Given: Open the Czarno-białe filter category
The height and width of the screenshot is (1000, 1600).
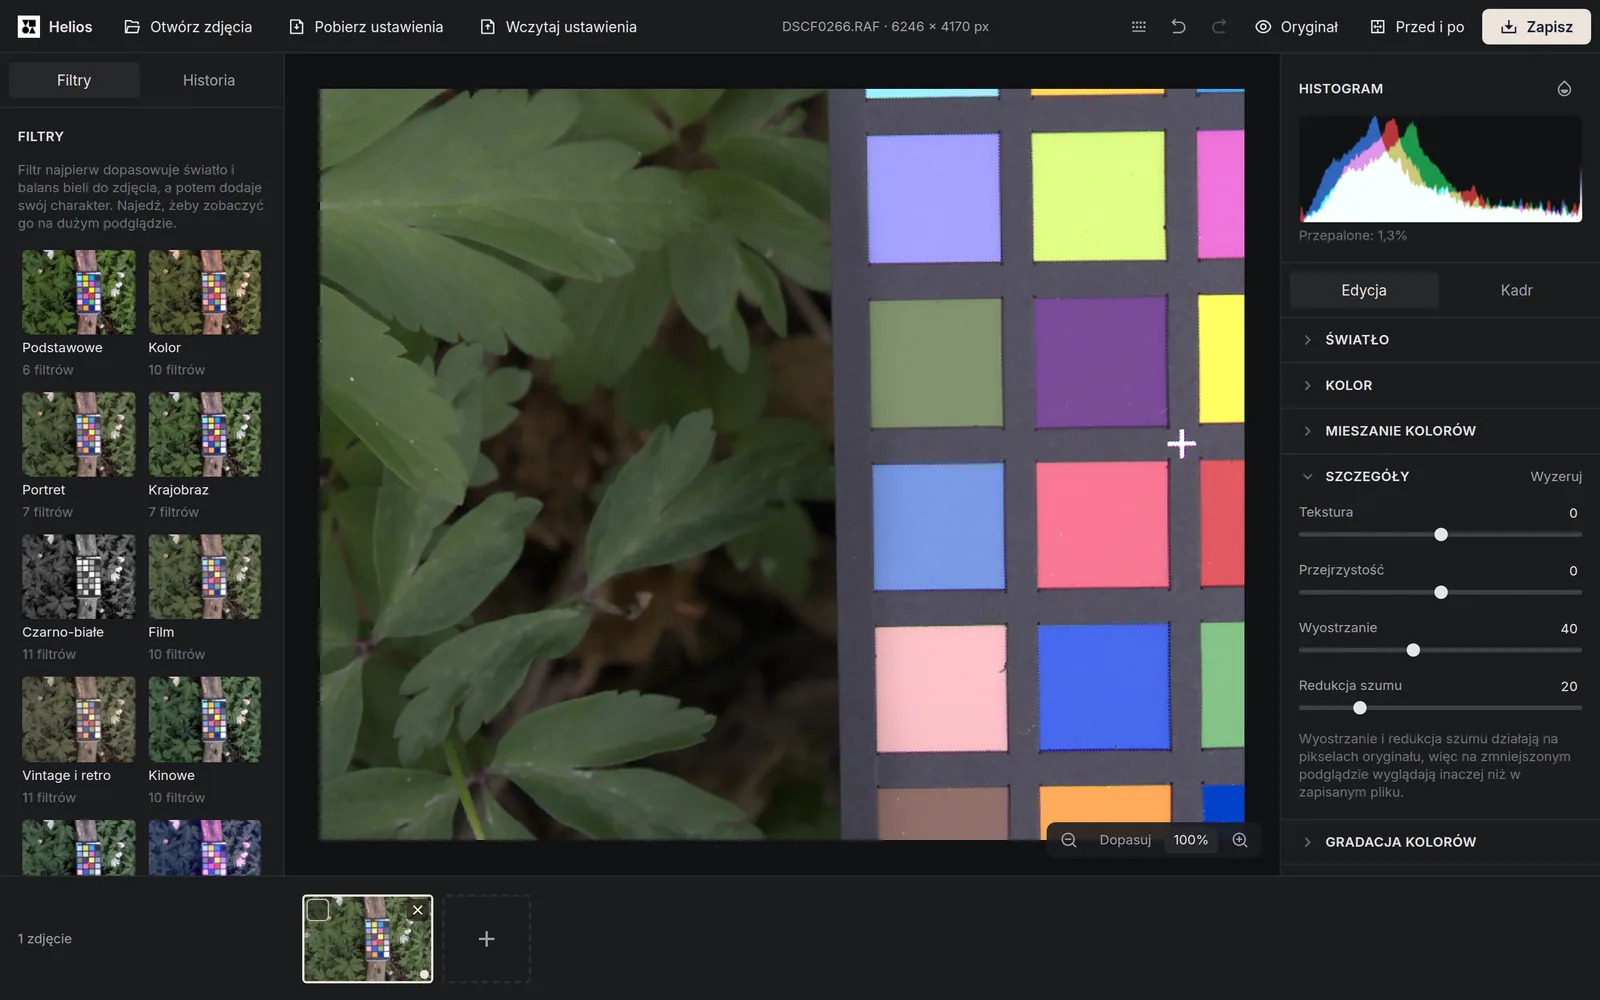Looking at the screenshot, I should coord(79,598).
